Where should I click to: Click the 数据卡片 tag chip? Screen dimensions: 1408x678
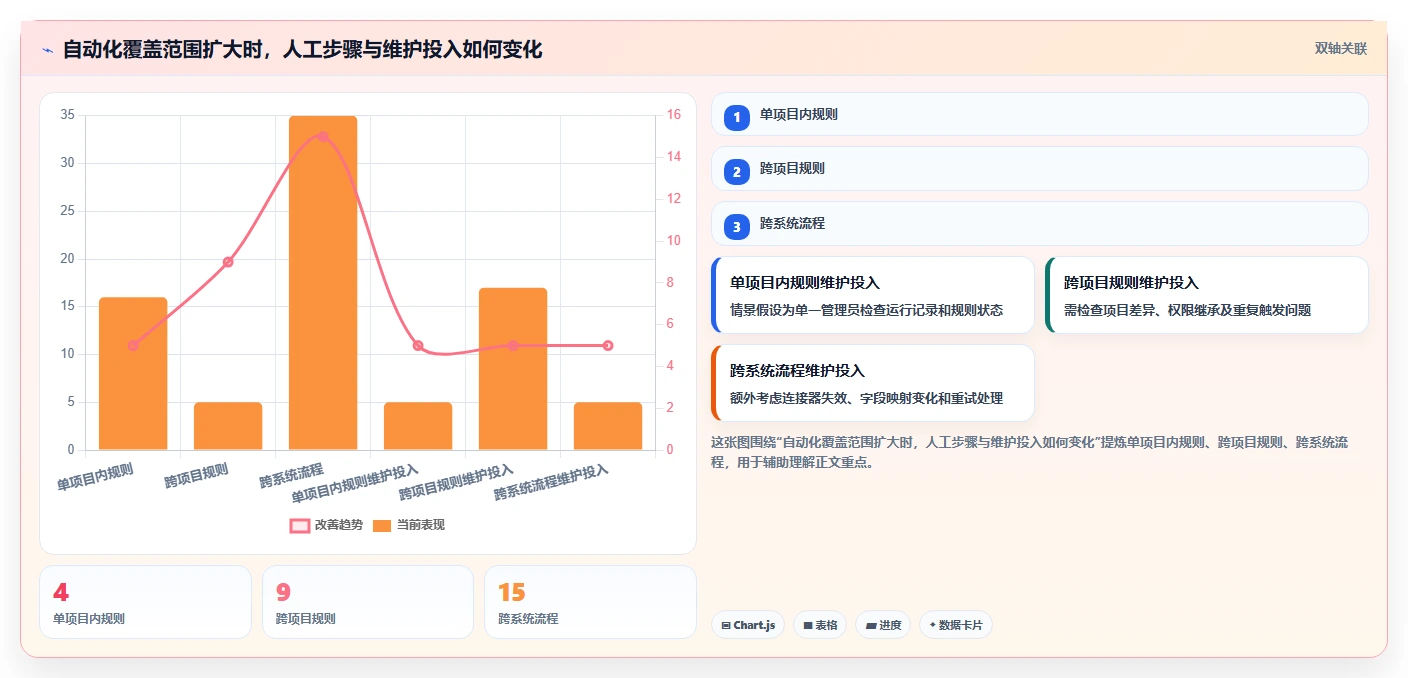coord(956,625)
